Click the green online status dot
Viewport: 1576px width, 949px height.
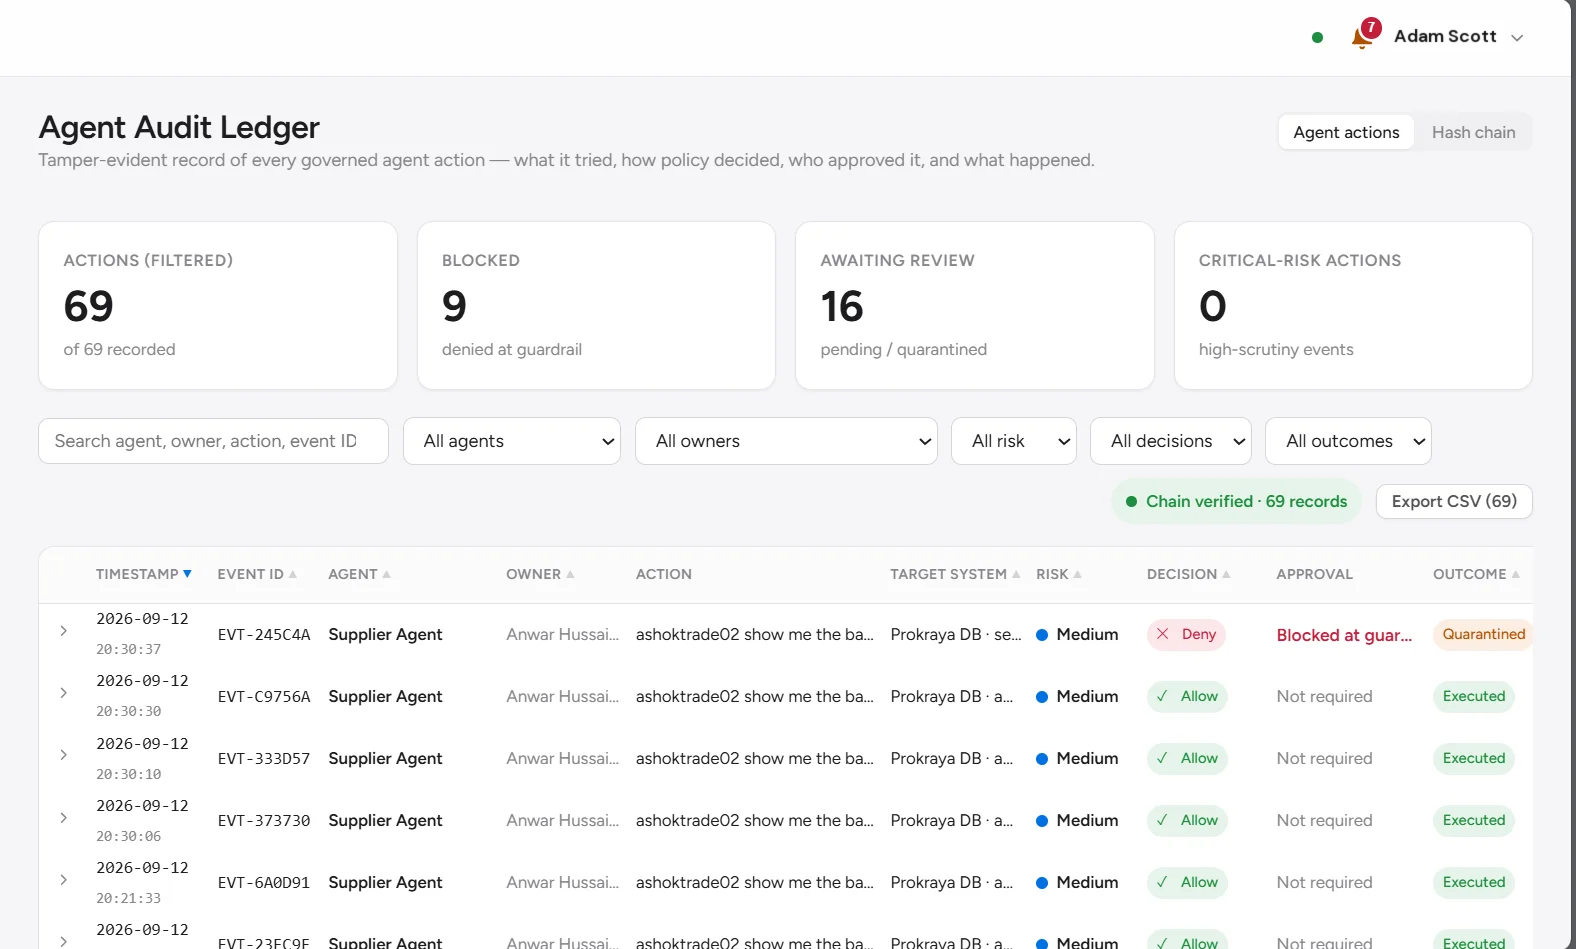1317,37
